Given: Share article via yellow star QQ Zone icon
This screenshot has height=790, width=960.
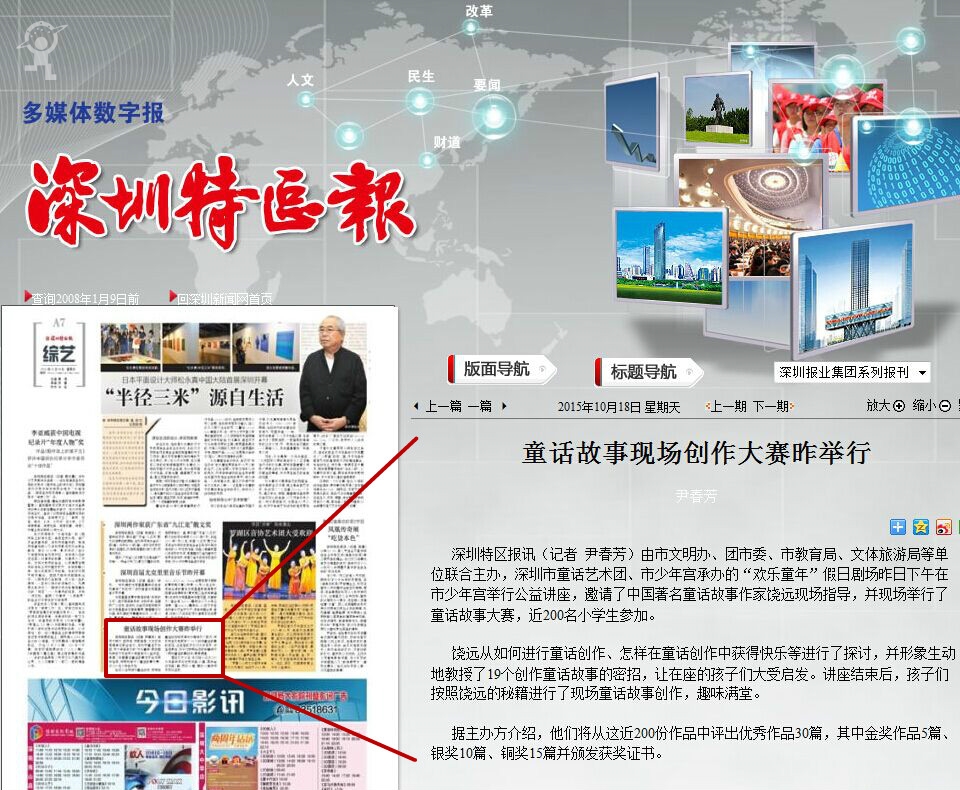Looking at the screenshot, I should [920, 527].
